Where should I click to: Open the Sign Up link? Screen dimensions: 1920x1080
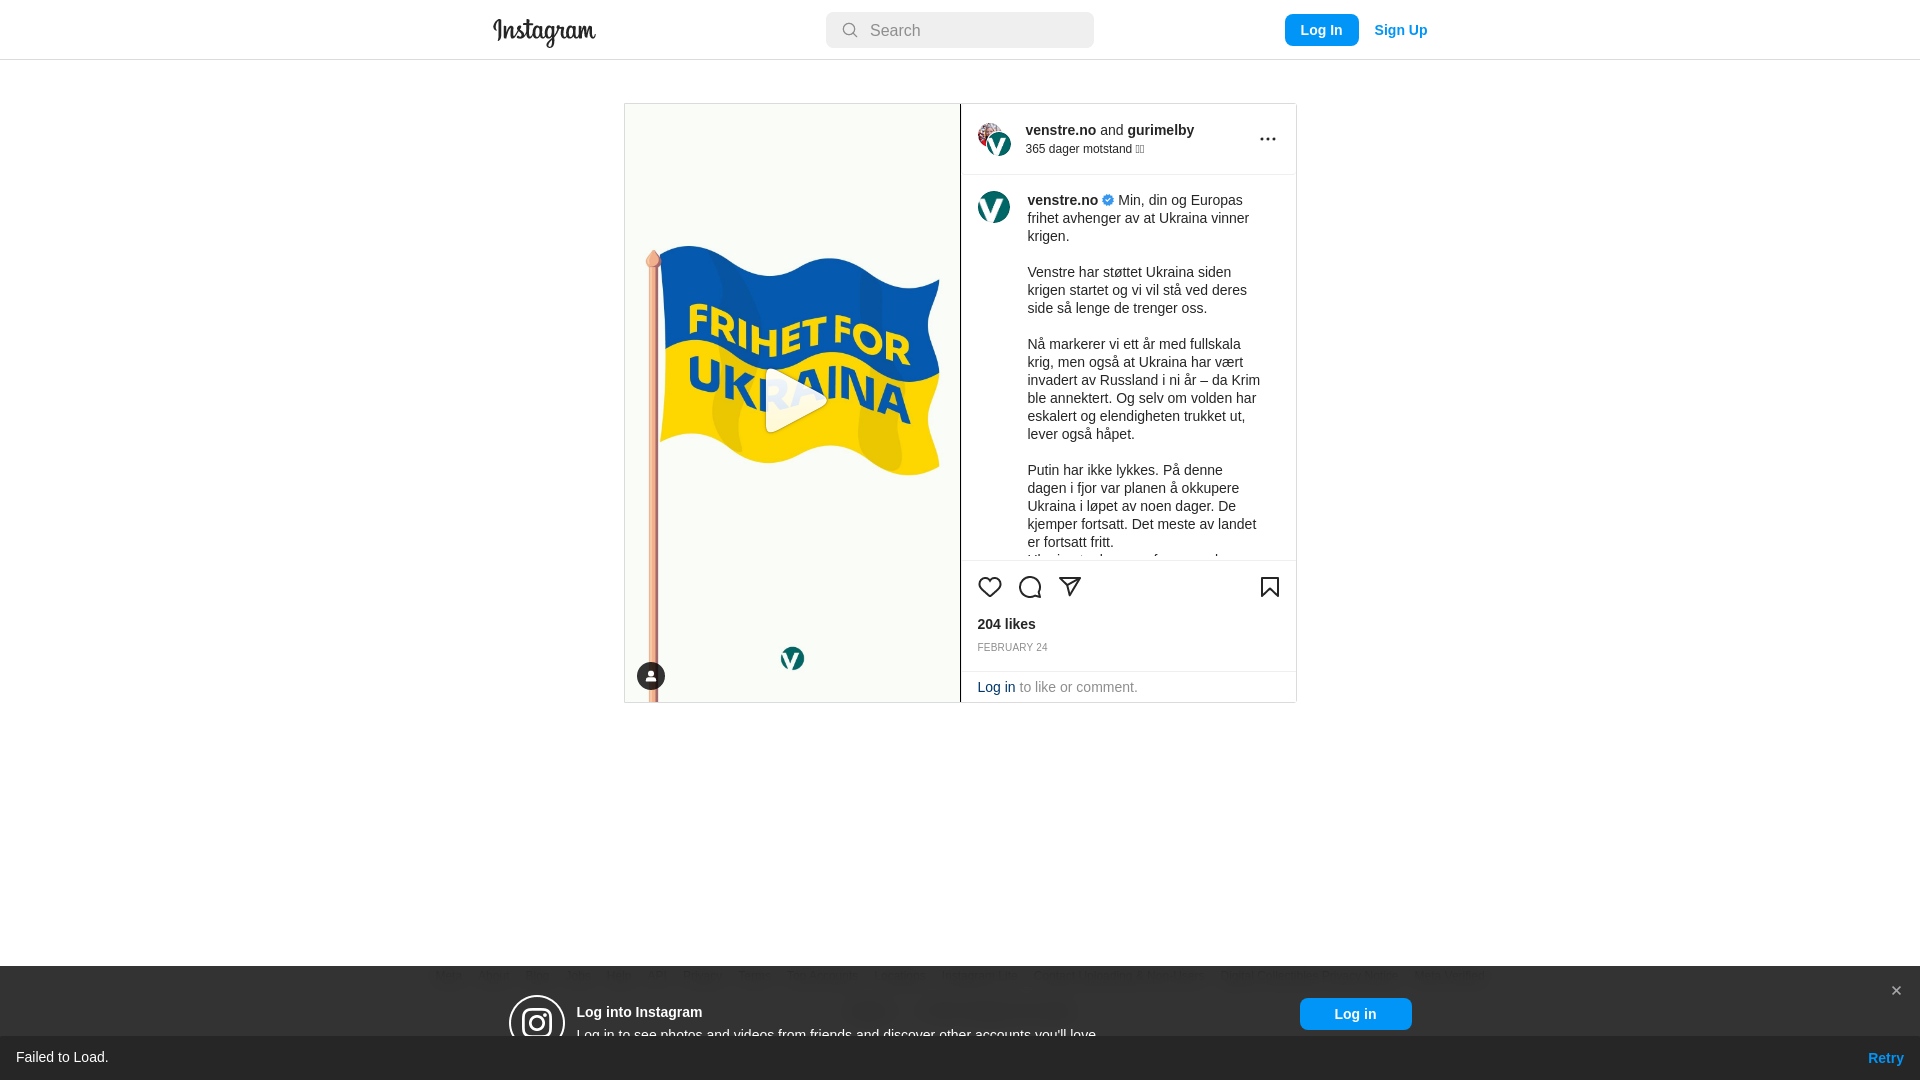pyautogui.click(x=1400, y=30)
